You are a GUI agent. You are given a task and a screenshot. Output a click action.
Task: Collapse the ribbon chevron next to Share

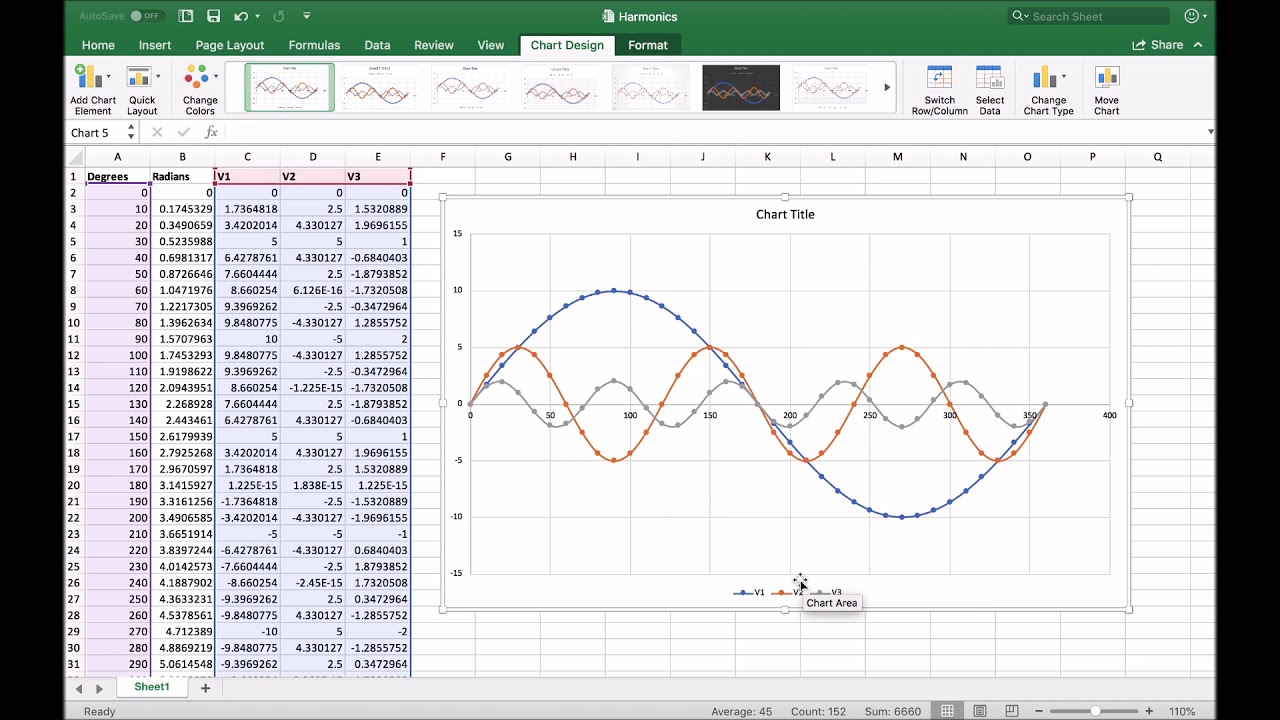1198,45
